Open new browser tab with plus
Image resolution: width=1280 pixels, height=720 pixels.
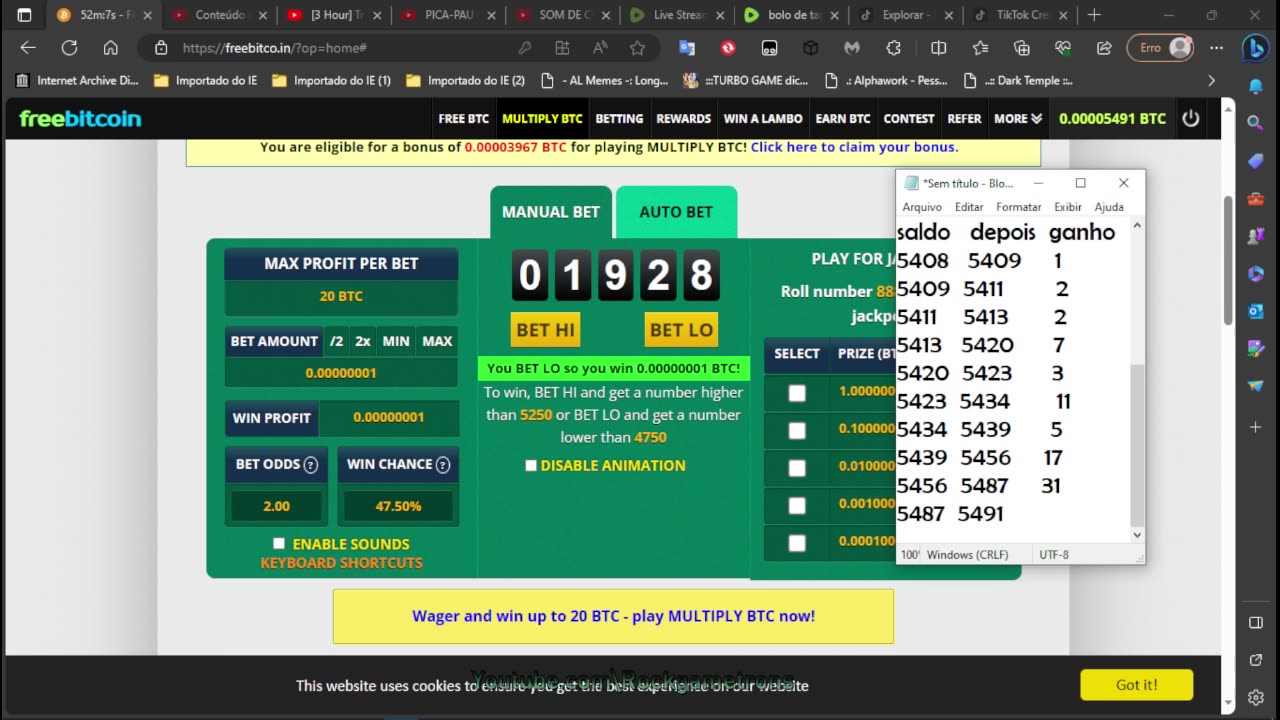(x=1094, y=15)
